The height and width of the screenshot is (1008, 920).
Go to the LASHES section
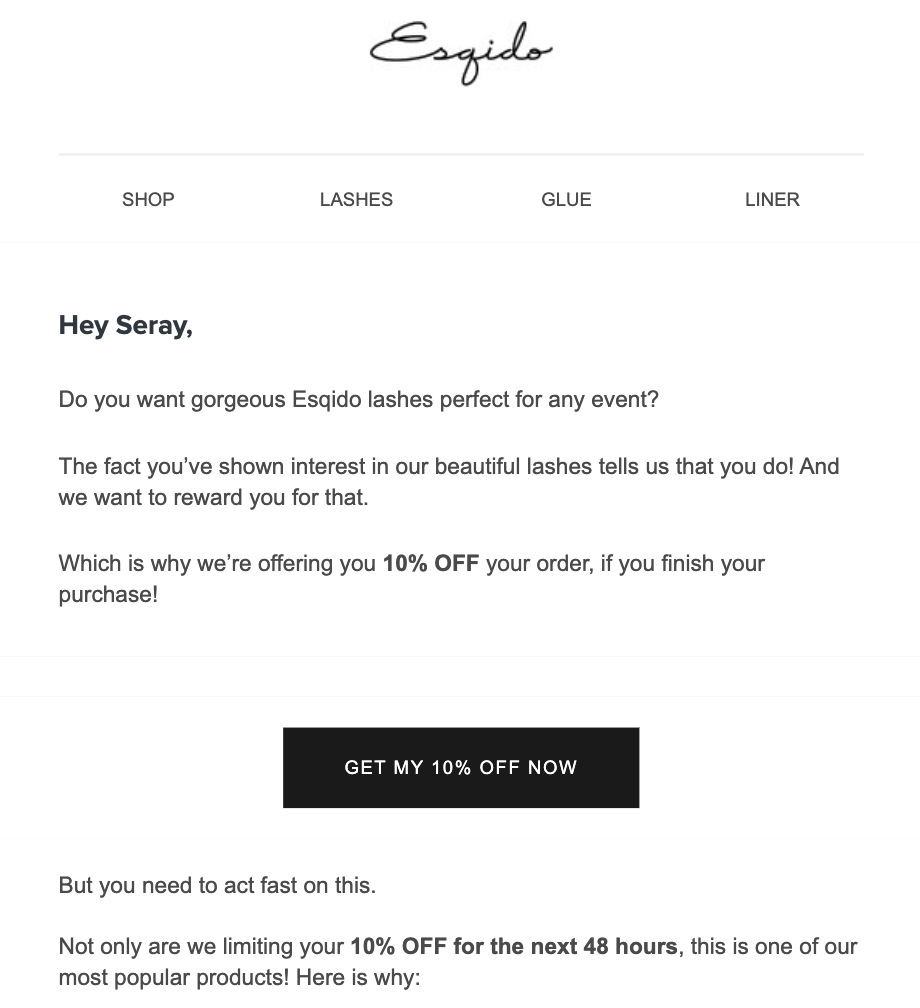tap(356, 200)
